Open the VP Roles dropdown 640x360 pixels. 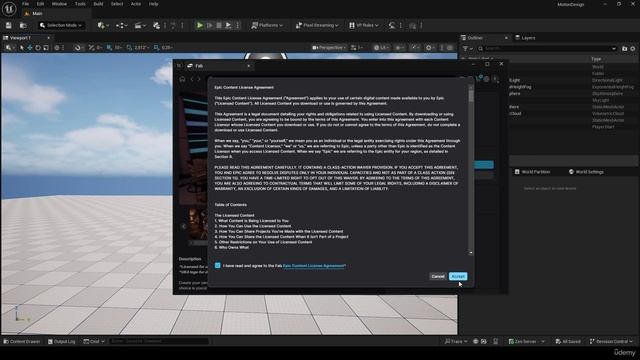point(363,25)
